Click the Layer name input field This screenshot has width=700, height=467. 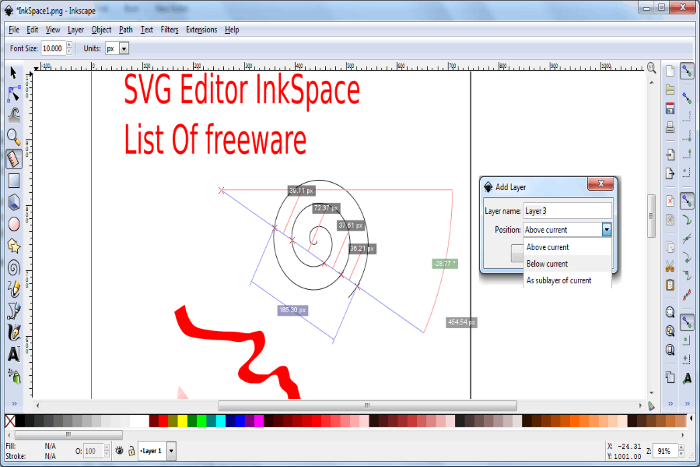click(x=567, y=210)
